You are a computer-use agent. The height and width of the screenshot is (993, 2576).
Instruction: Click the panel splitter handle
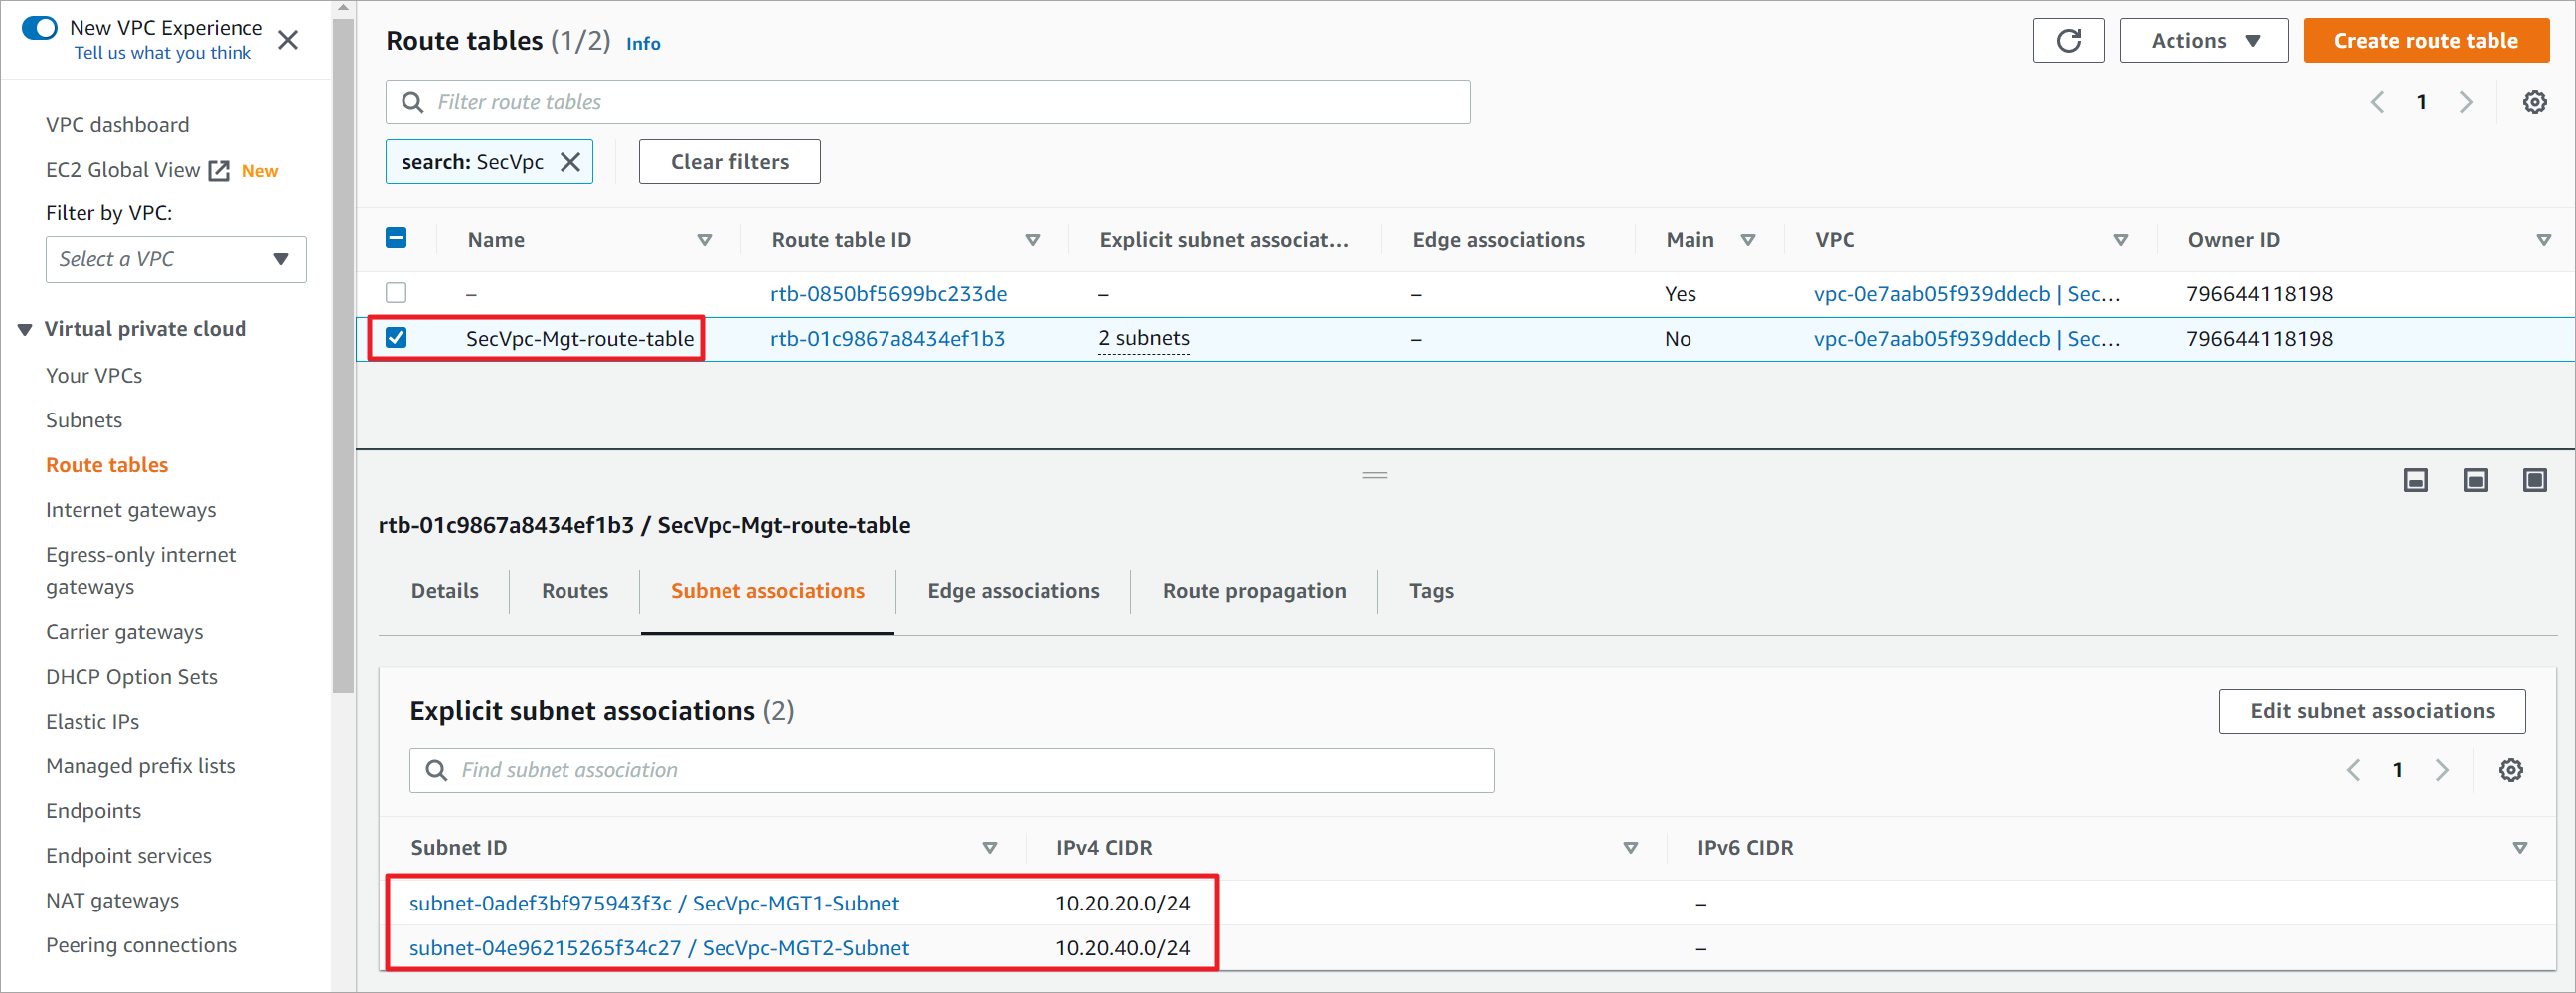pos(1374,476)
